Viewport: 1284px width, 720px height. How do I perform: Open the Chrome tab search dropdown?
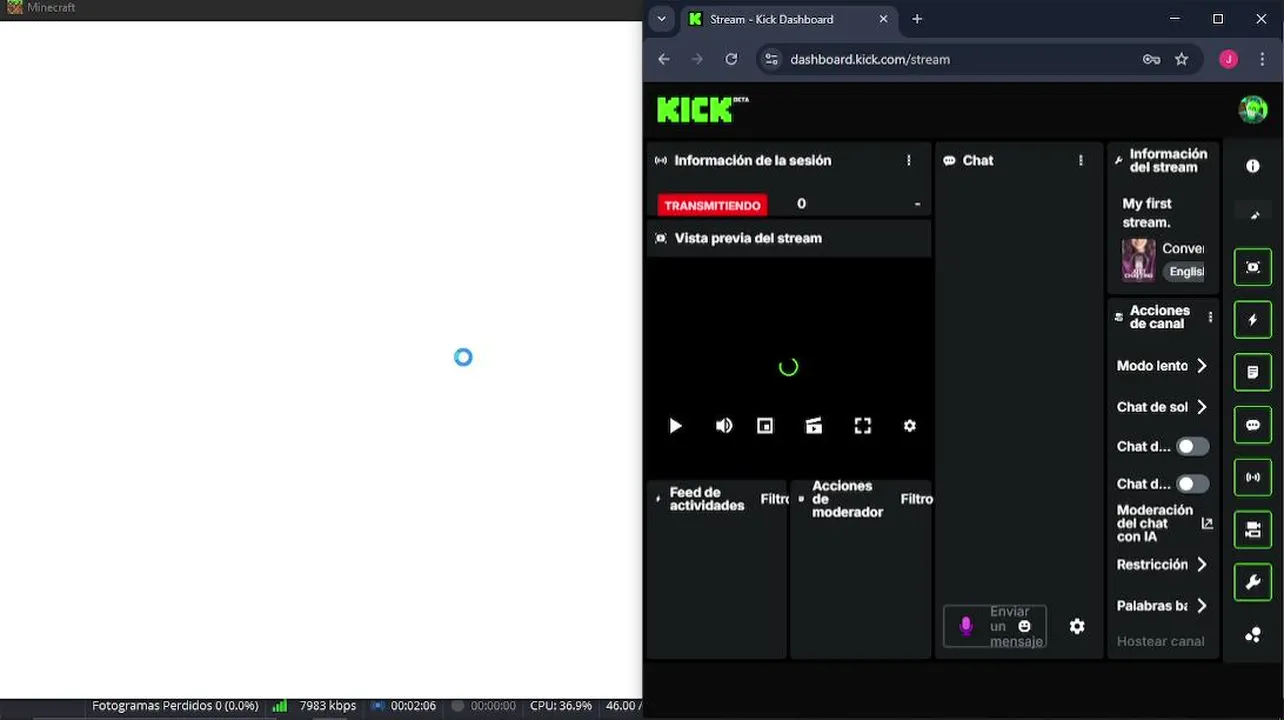point(661,19)
